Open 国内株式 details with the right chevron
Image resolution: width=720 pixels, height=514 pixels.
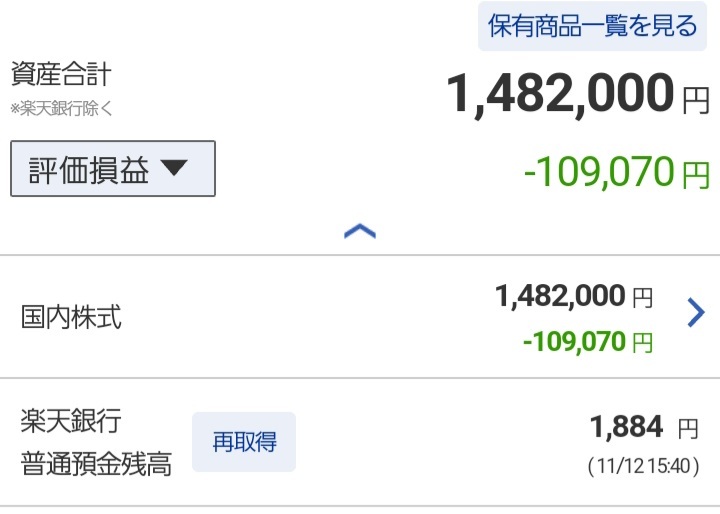click(x=697, y=314)
